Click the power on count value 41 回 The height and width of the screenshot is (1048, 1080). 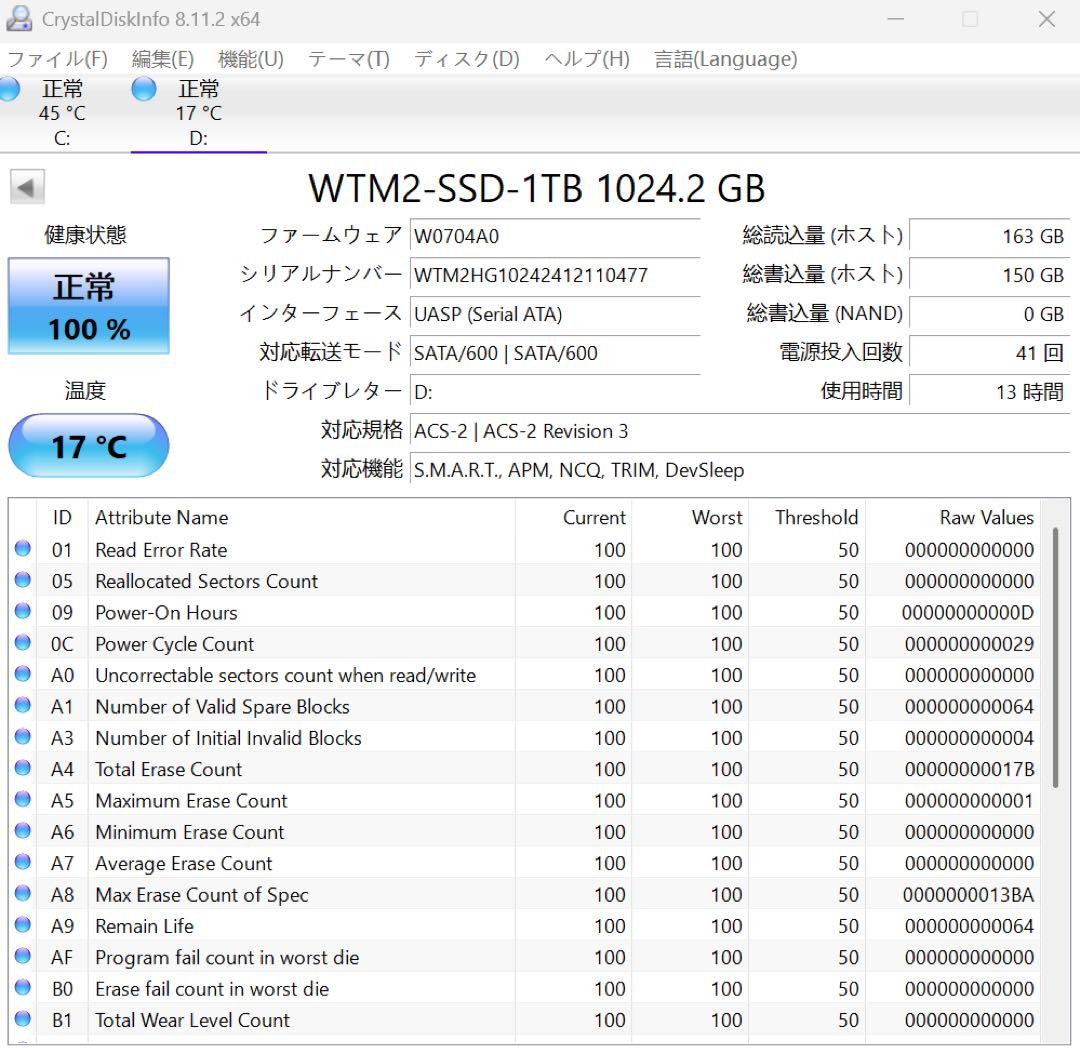pos(989,353)
